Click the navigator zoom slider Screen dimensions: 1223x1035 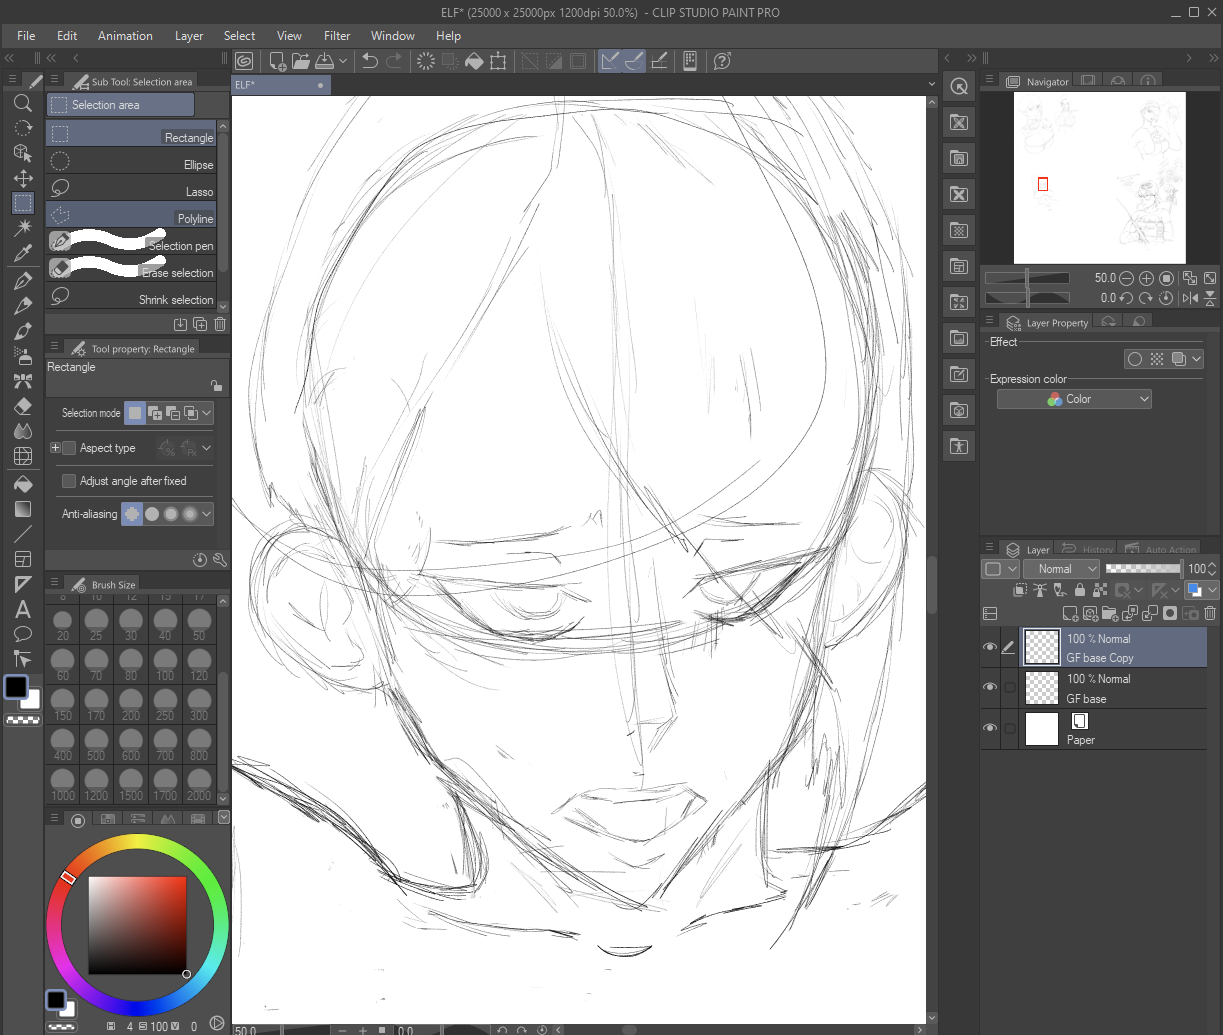1027,278
